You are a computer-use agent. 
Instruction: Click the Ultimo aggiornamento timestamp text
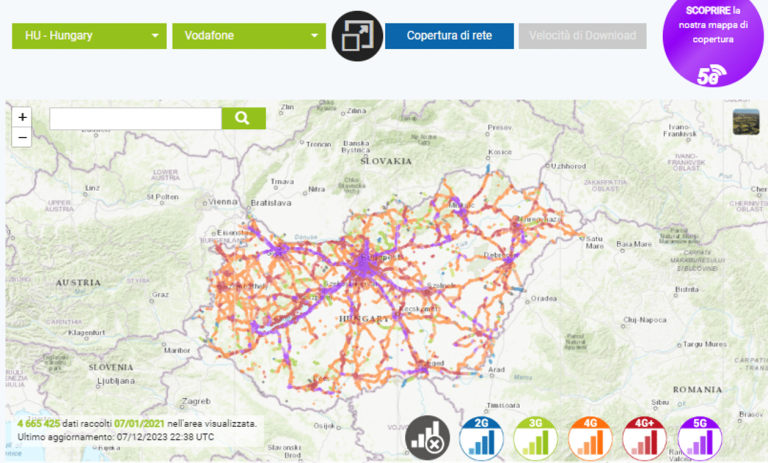point(116,437)
